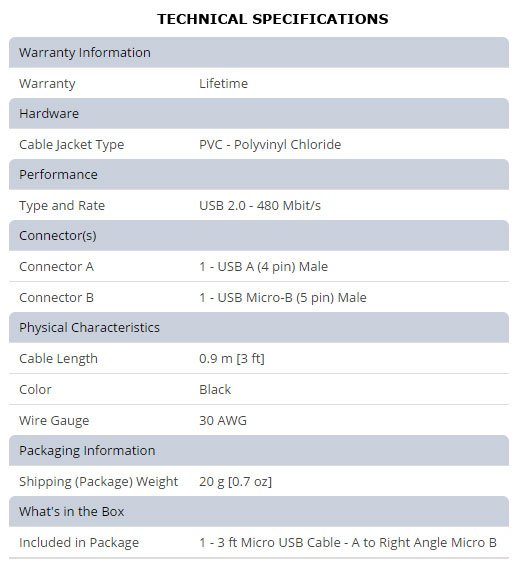Click the 0.9 m [3 ft] value
Screen dimensions: 521x574
click(232, 359)
